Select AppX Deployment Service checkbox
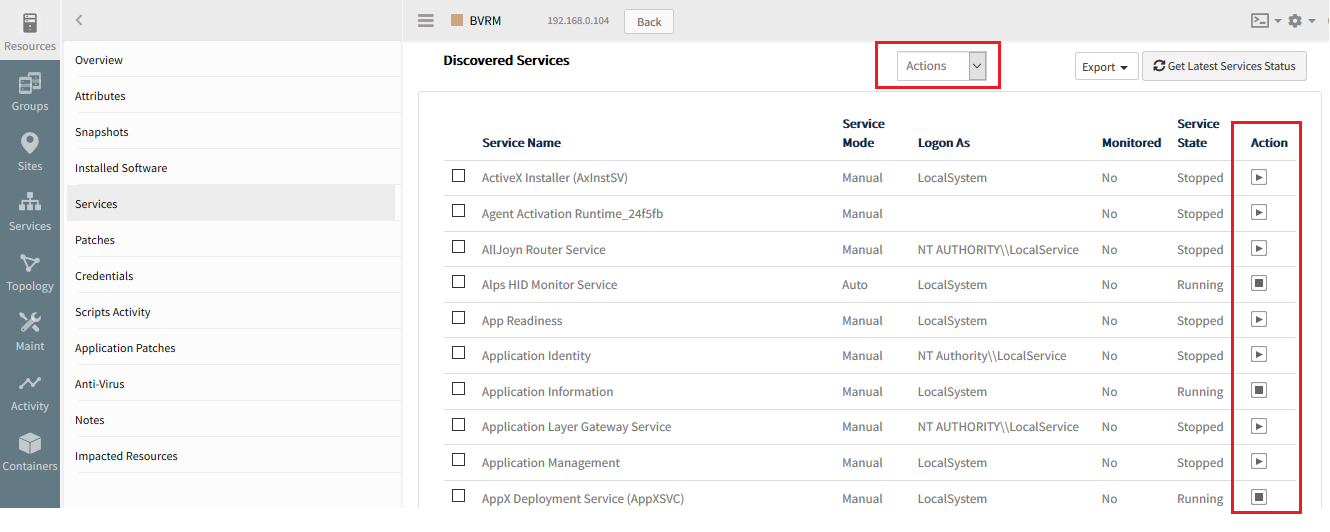This screenshot has width=1330, height=532. (x=459, y=496)
